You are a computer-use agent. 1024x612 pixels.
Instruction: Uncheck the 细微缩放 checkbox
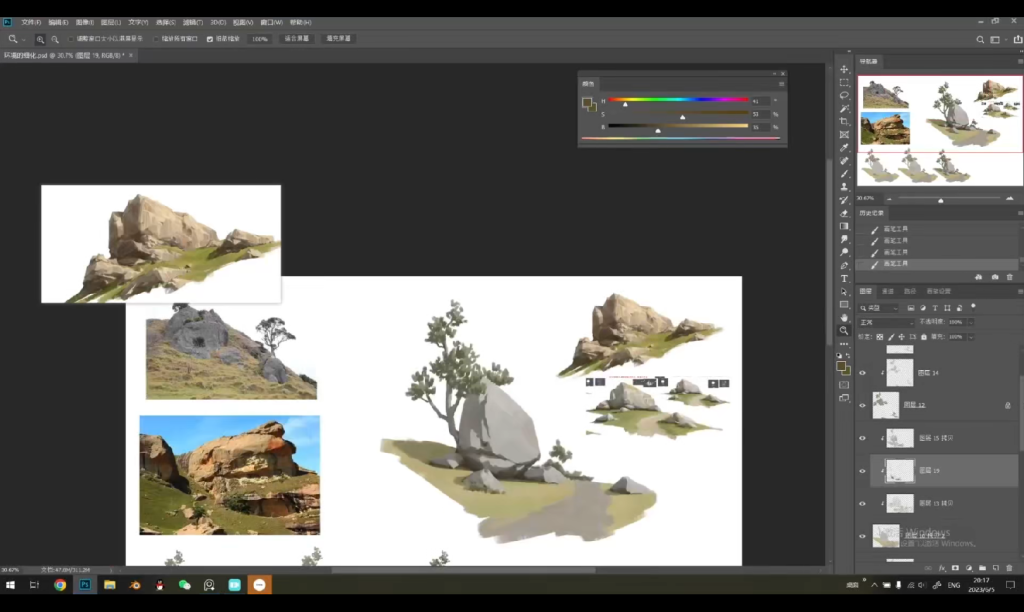point(210,39)
